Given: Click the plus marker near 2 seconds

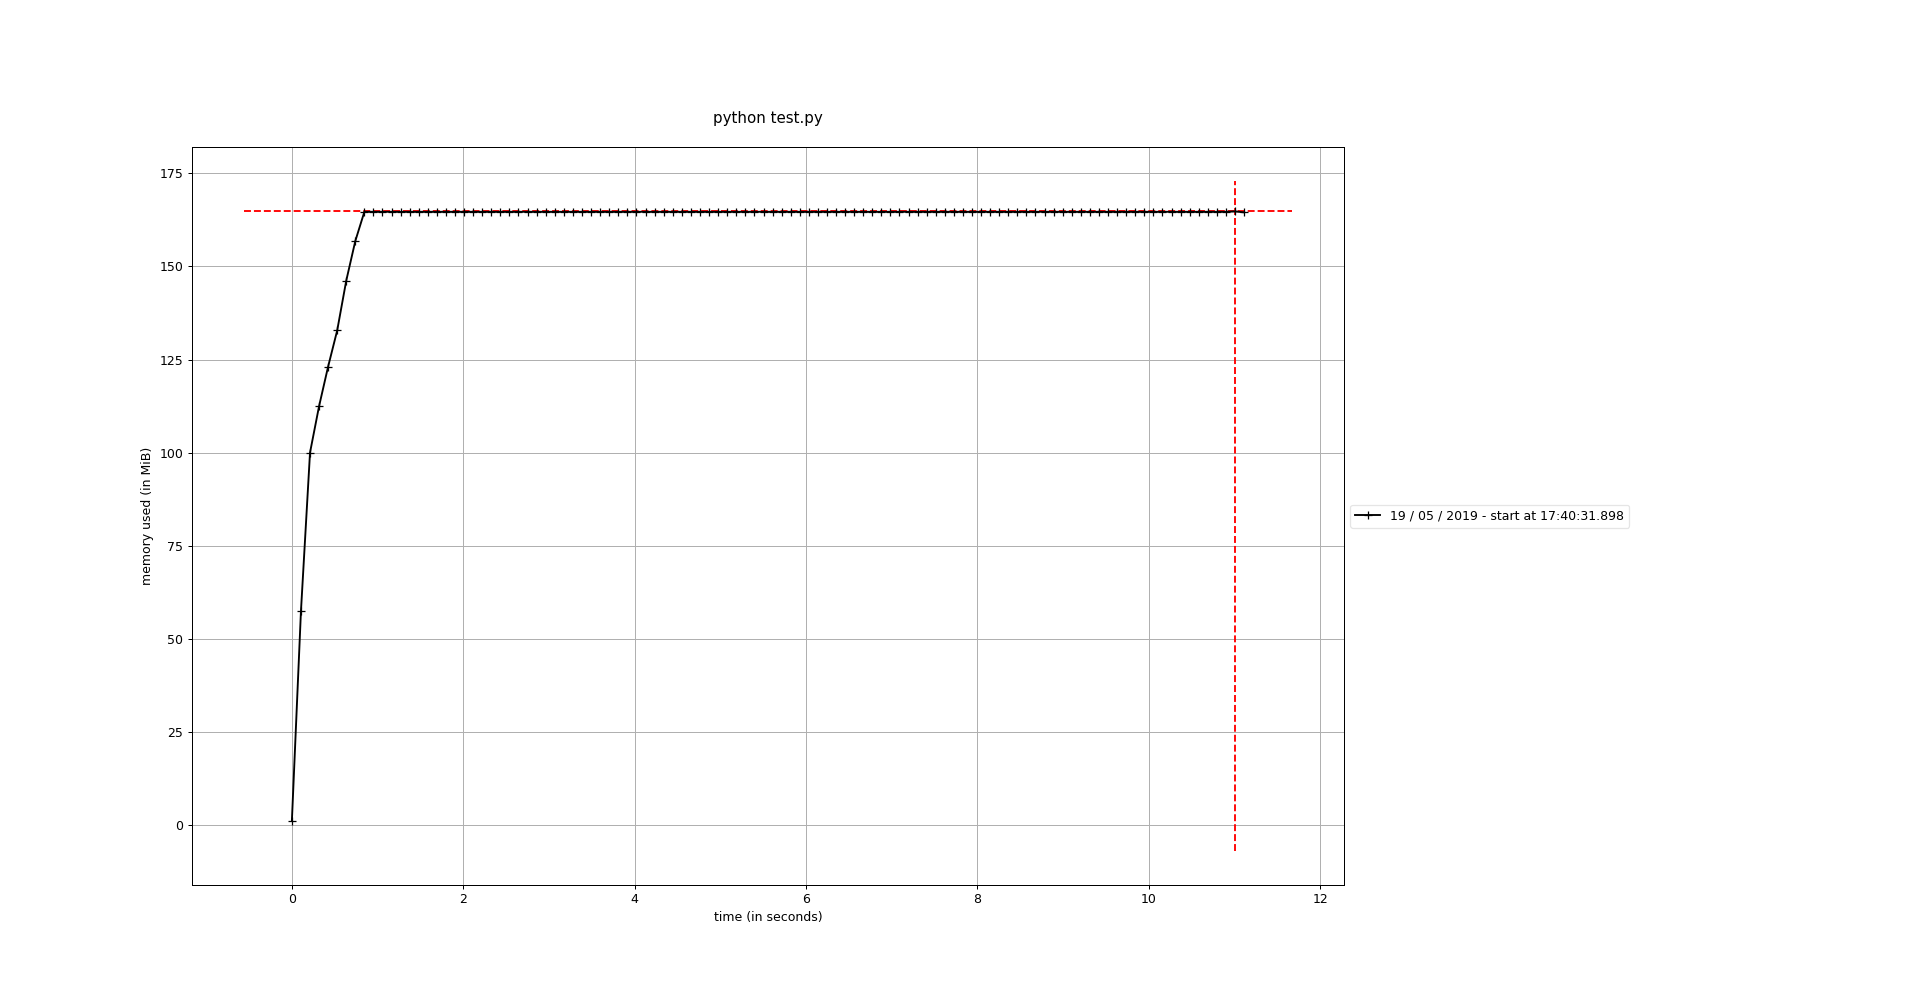Looking at the screenshot, I should 463,211.
